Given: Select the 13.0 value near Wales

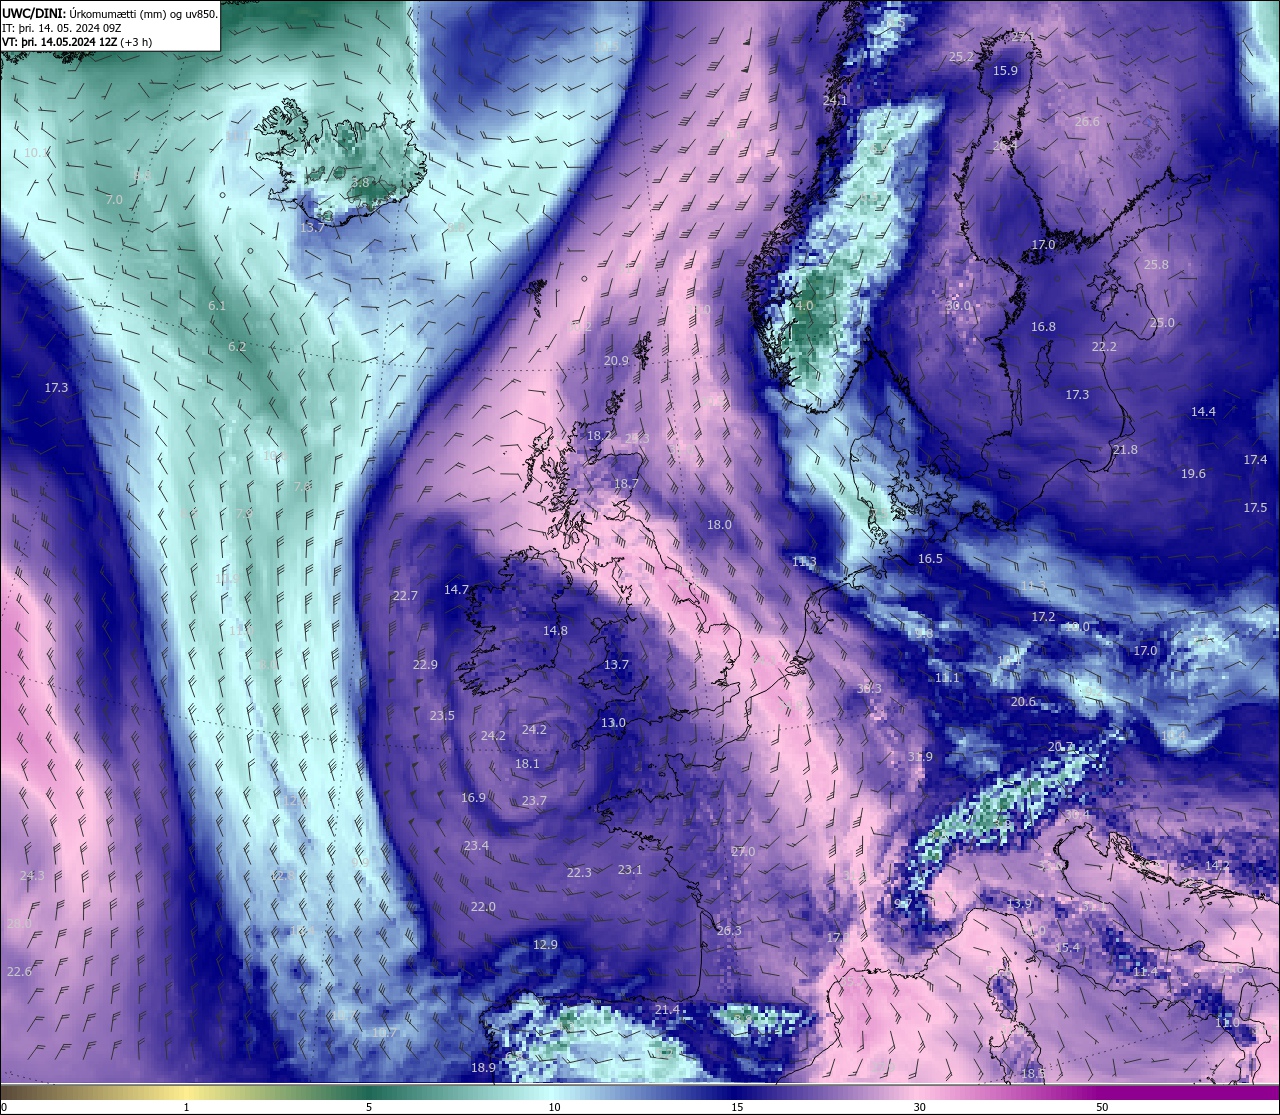Looking at the screenshot, I should (613, 723).
